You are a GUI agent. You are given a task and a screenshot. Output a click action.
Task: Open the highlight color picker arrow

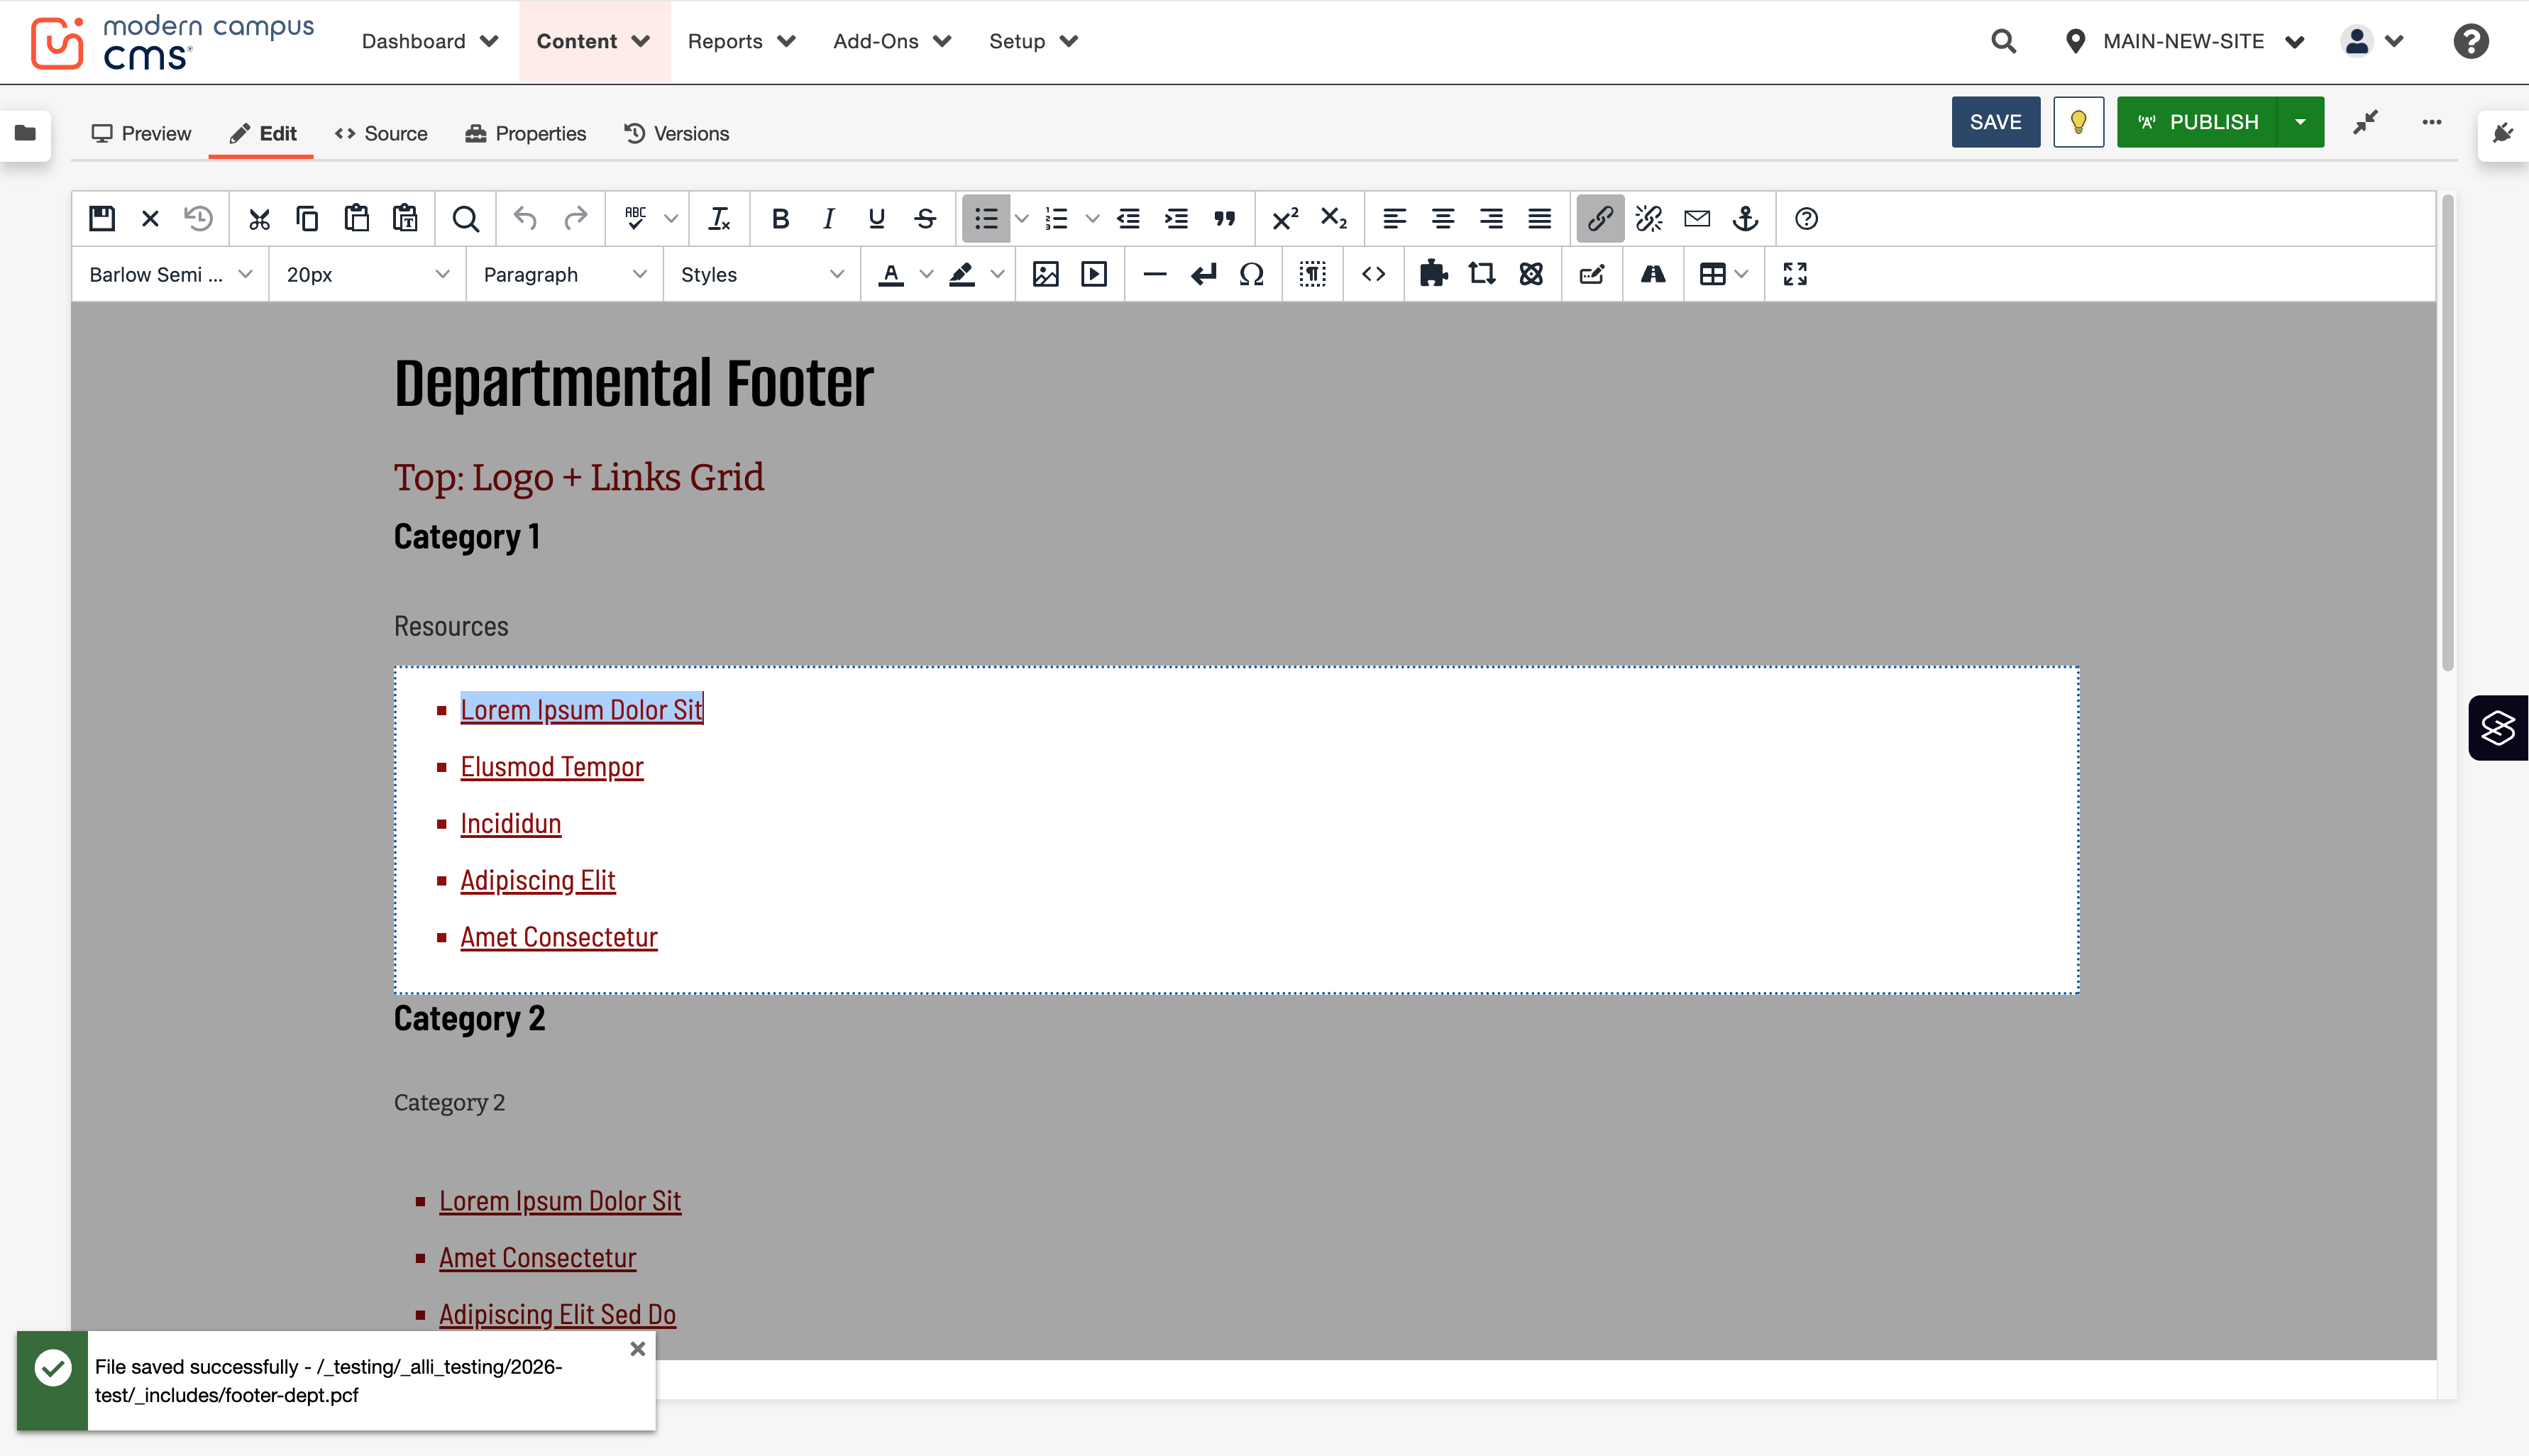click(x=997, y=274)
